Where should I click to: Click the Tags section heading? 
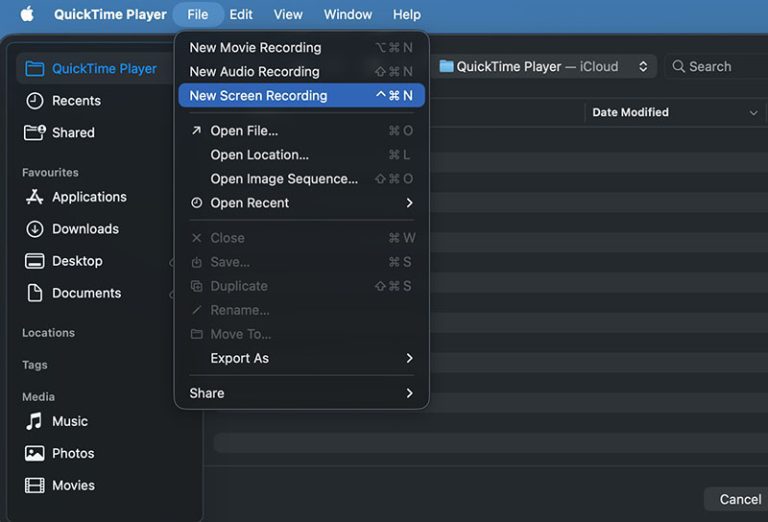click(35, 365)
